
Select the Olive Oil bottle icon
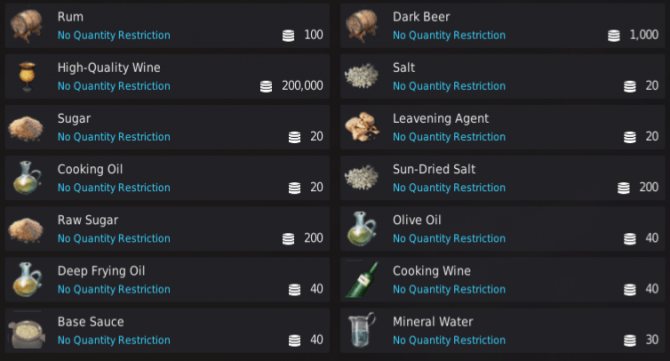[362, 229]
